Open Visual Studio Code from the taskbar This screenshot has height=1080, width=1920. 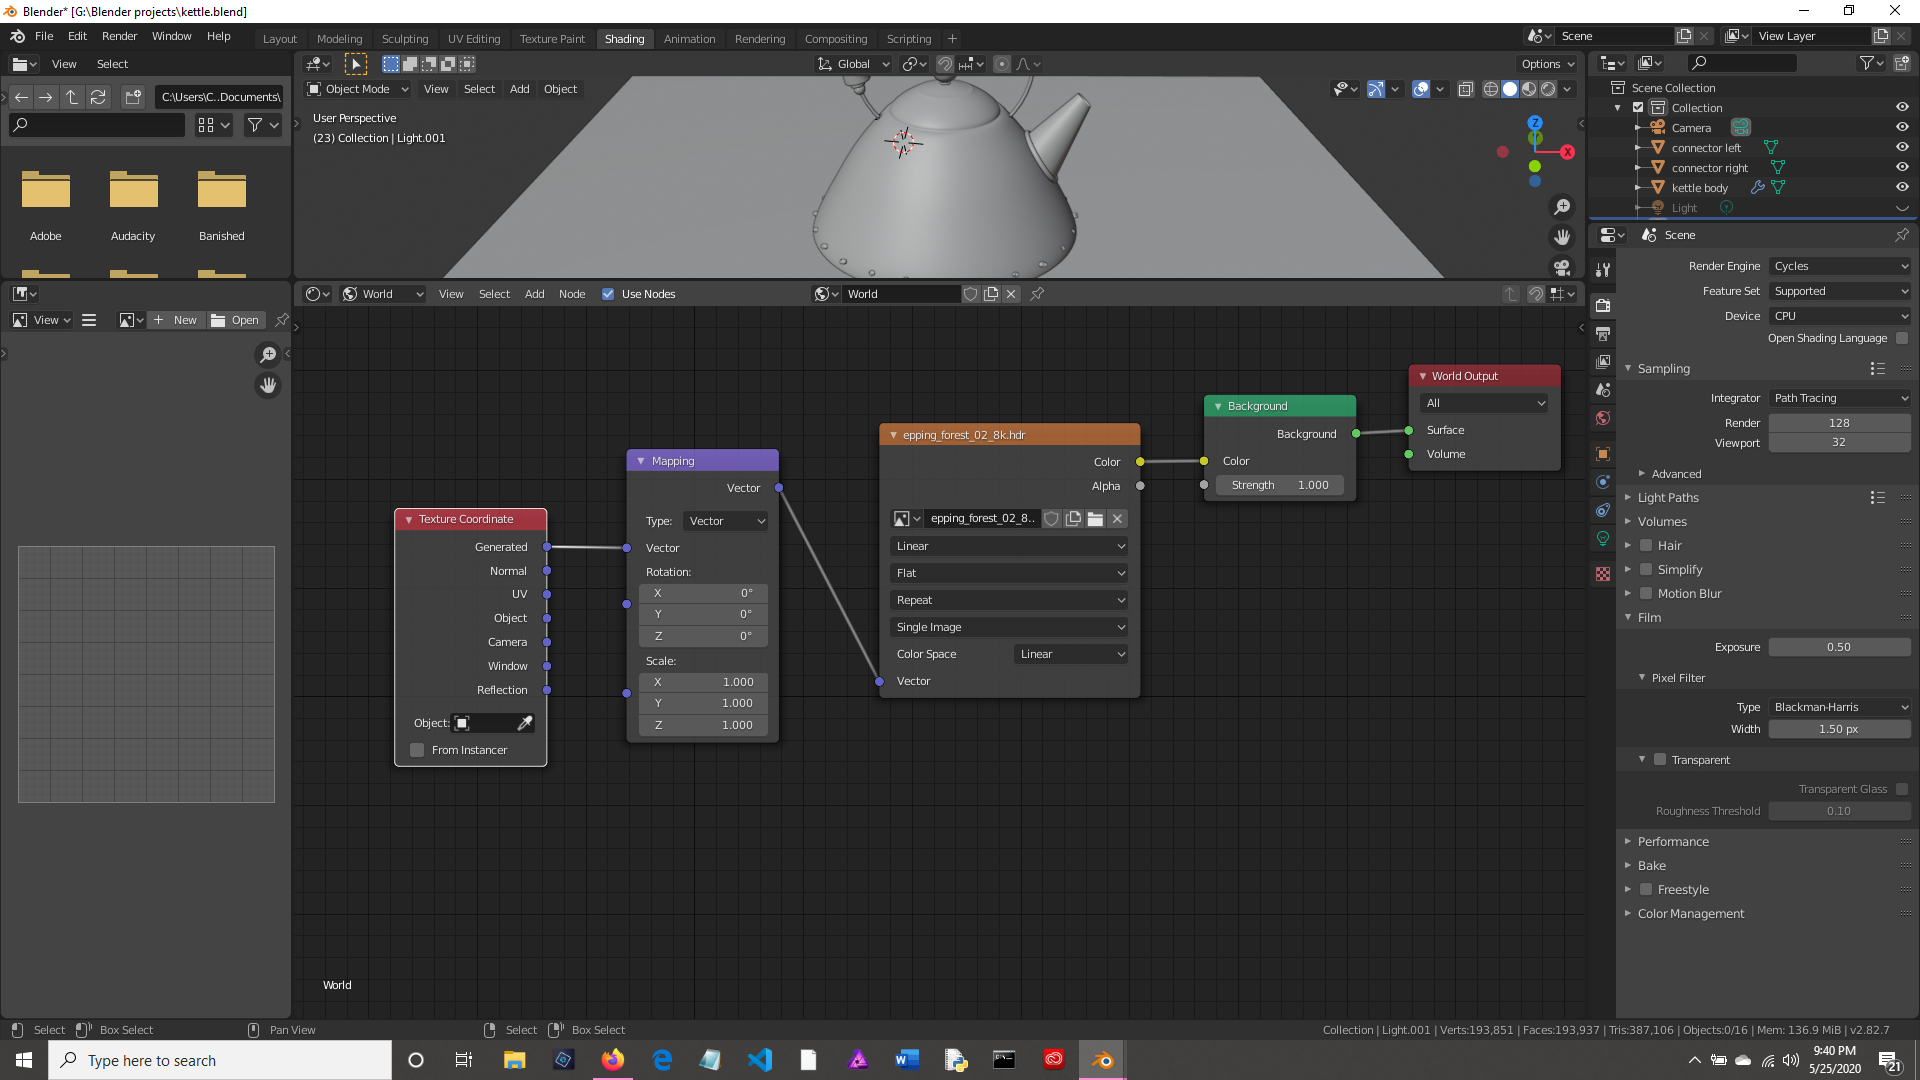tap(760, 1060)
